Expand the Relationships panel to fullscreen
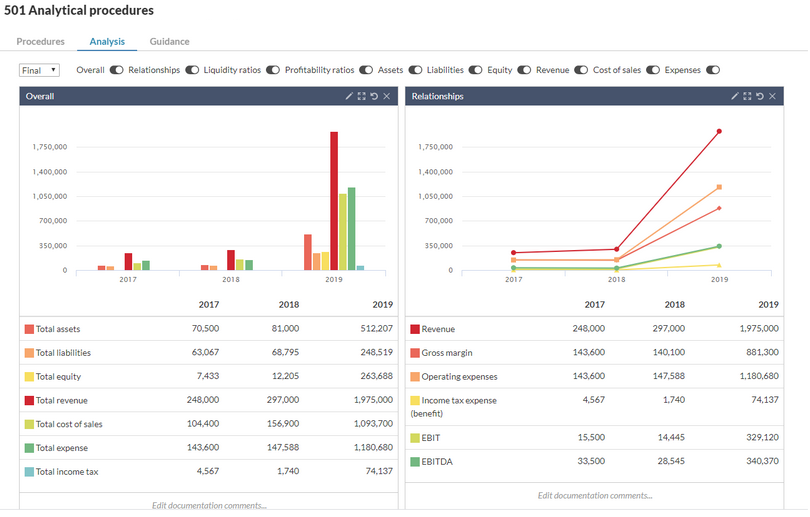 tap(747, 97)
